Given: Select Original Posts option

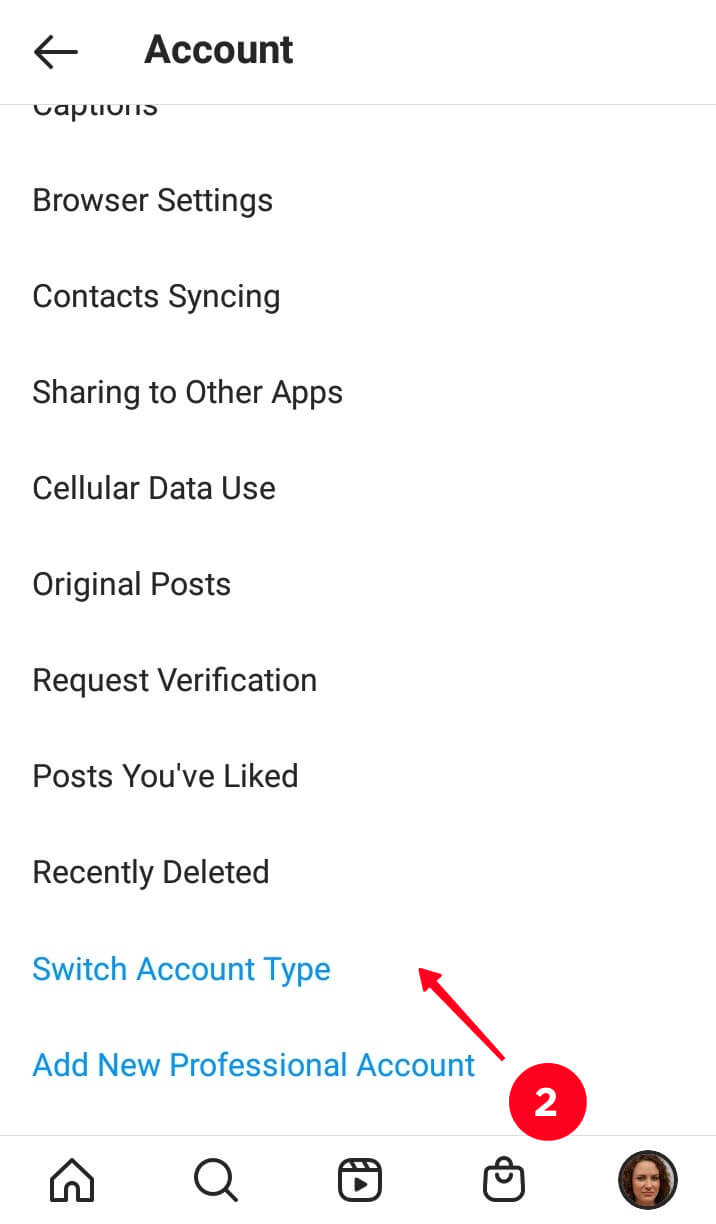Looking at the screenshot, I should [132, 584].
